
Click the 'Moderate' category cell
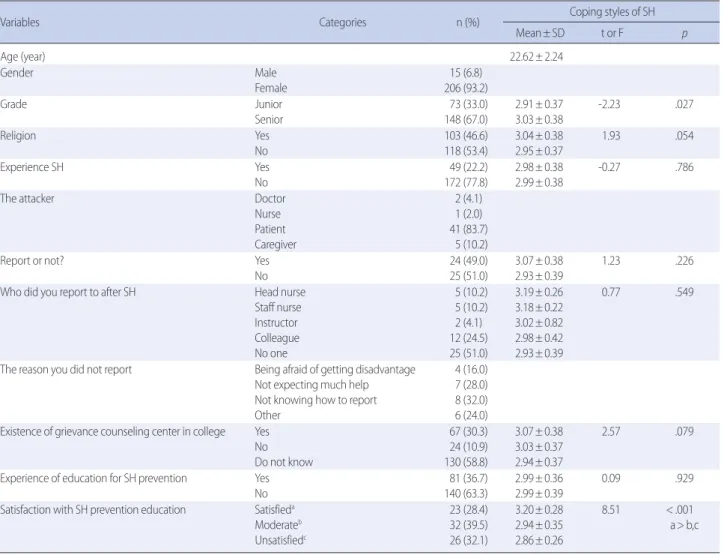click(278, 525)
